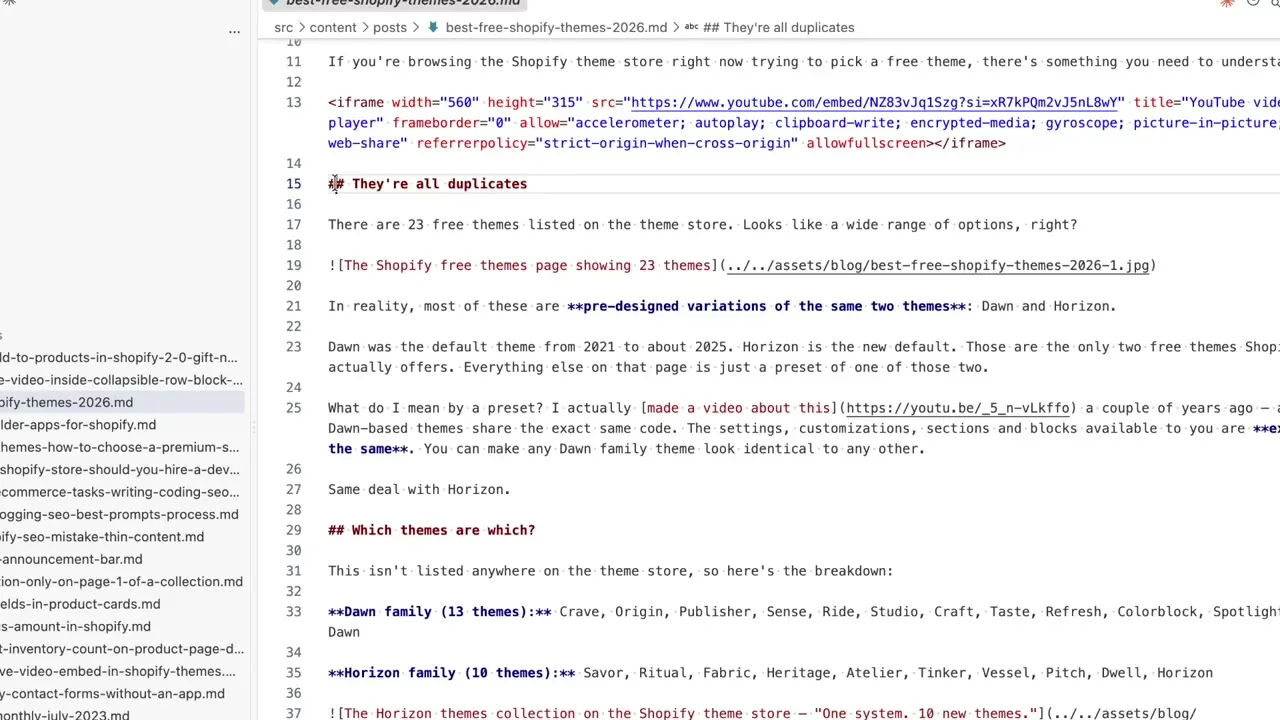Open the apps-for-shopify.md file
This screenshot has height=720, width=1280.
(x=78, y=425)
